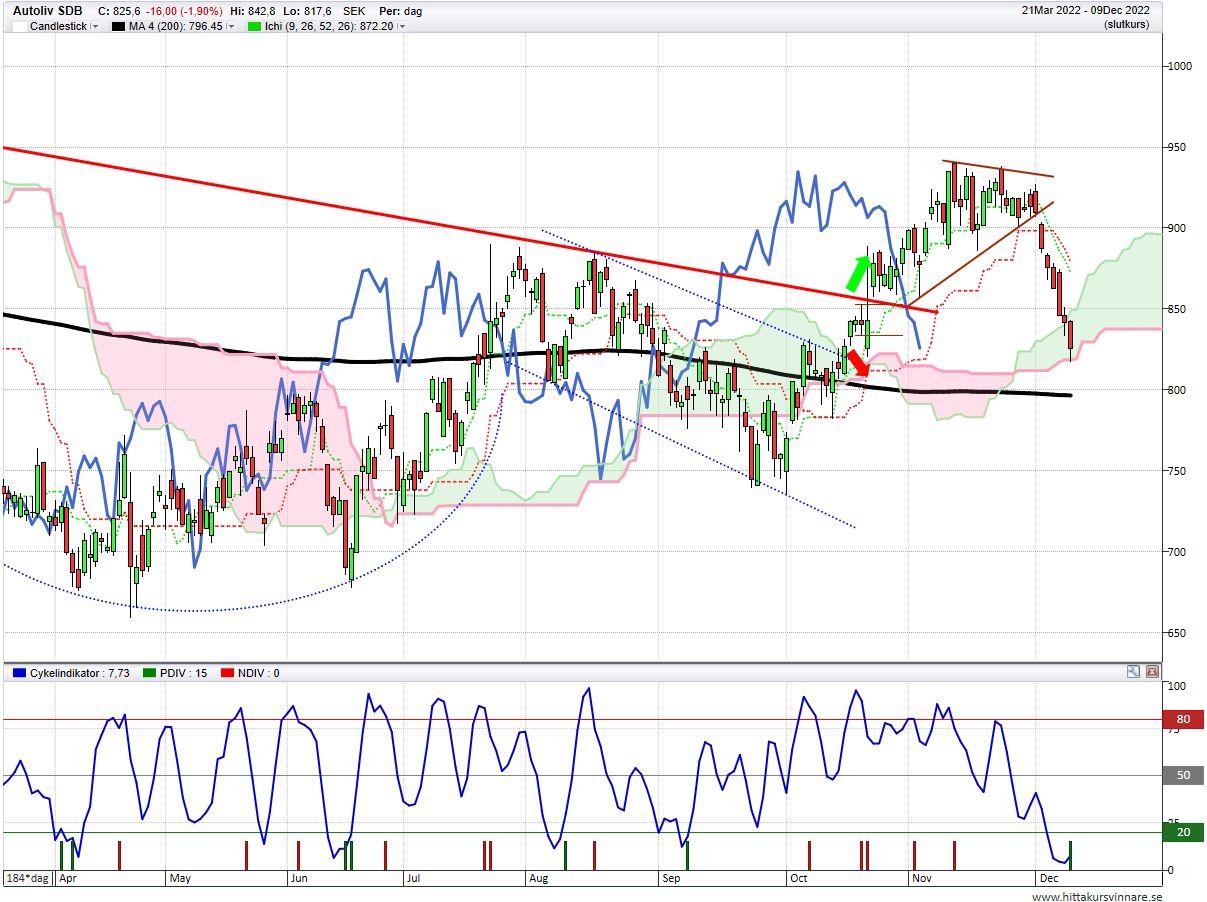
Task: Click the 184*dag label on the time axis
Action: click(27, 878)
